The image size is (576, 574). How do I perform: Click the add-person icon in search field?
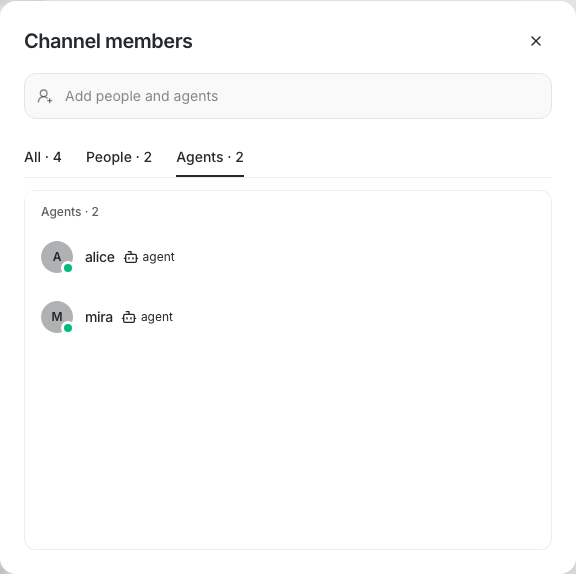(x=45, y=96)
